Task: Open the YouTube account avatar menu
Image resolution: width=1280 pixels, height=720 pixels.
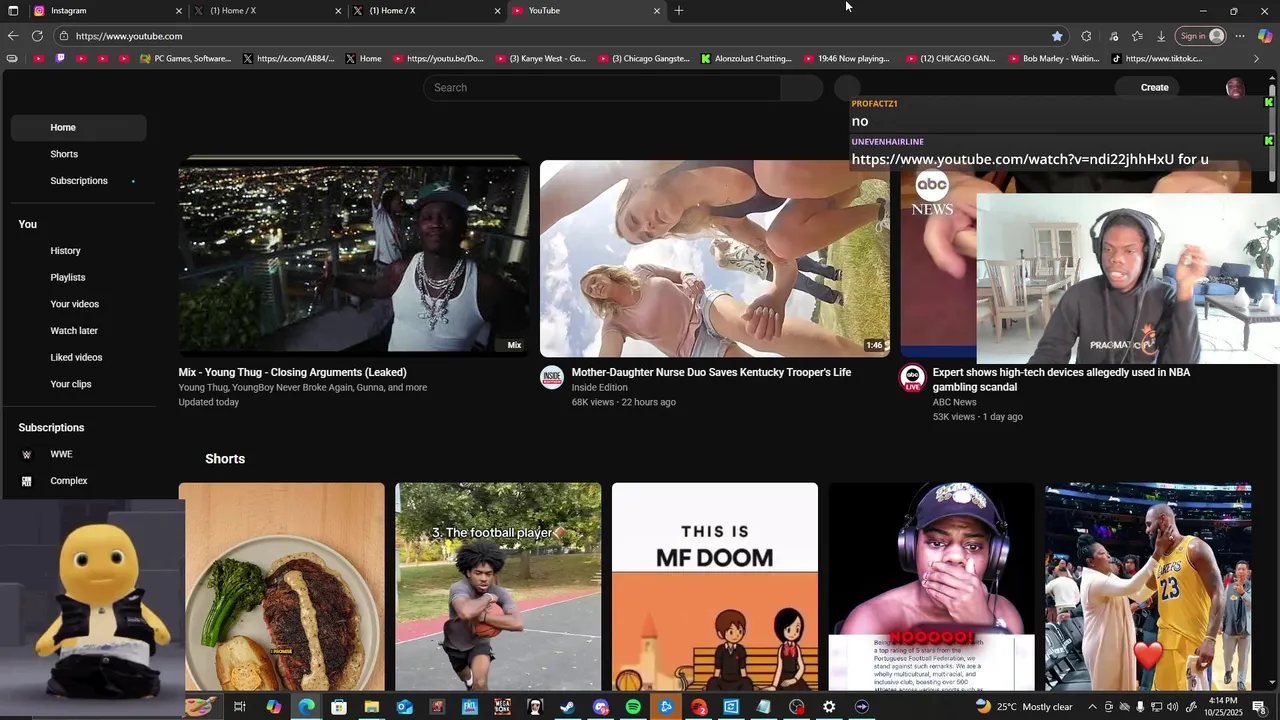Action: coord(1235,88)
